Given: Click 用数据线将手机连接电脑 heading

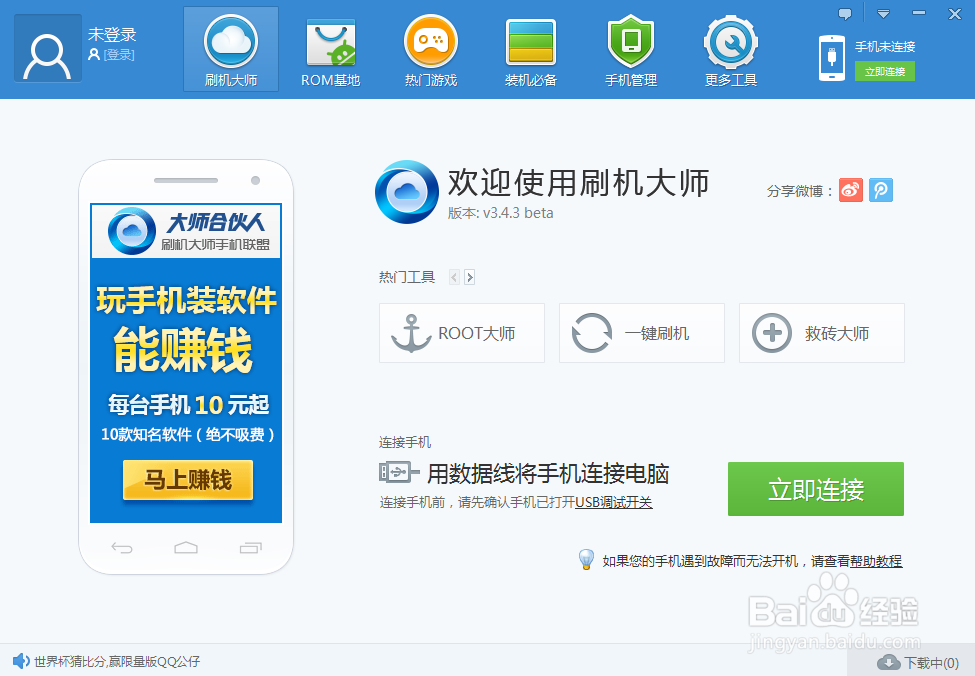Looking at the screenshot, I should click(x=548, y=474).
